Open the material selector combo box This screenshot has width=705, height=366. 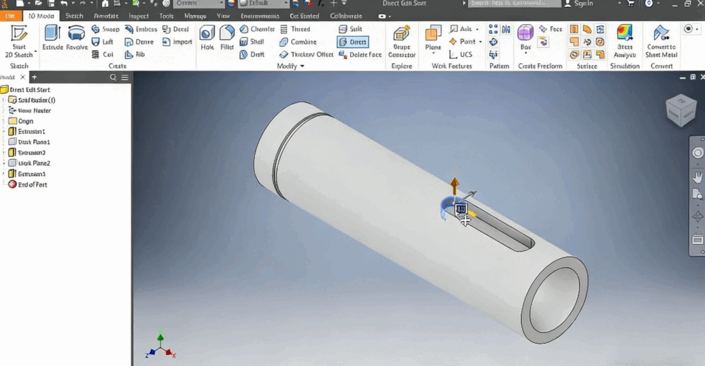pos(199,4)
